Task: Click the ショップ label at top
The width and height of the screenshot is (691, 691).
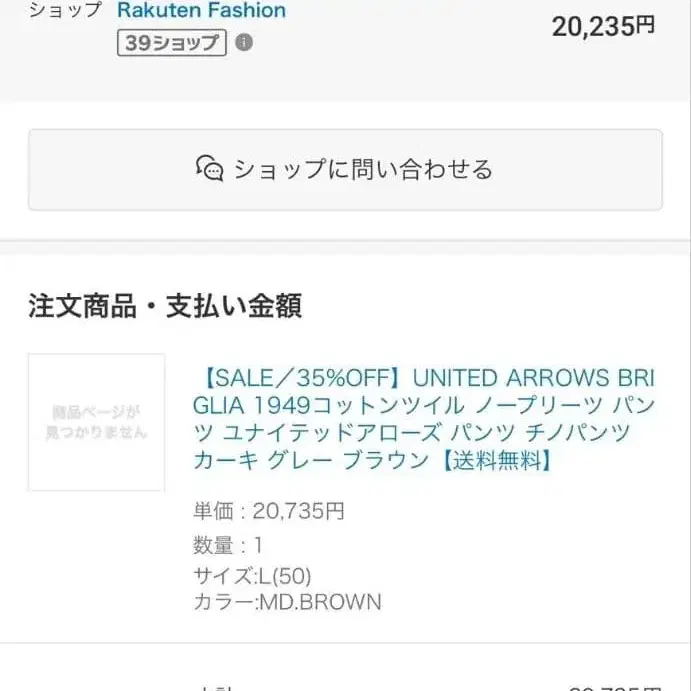Action: [x=65, y=11]
